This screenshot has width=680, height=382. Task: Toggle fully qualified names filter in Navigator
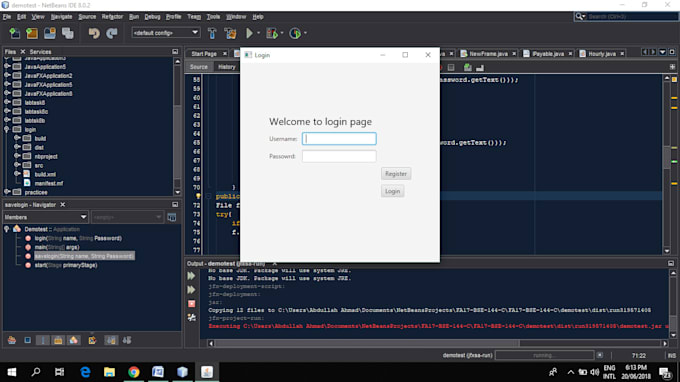coord(92,340)
